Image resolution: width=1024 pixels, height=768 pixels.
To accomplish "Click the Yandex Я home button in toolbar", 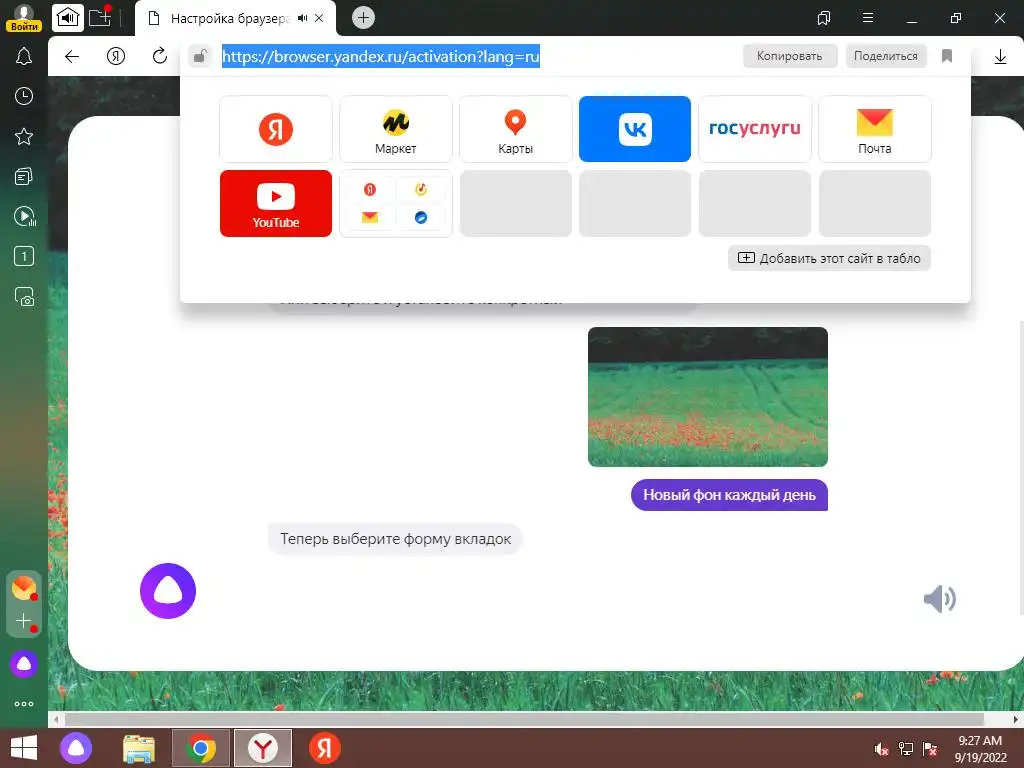I will tap(116, 56).
